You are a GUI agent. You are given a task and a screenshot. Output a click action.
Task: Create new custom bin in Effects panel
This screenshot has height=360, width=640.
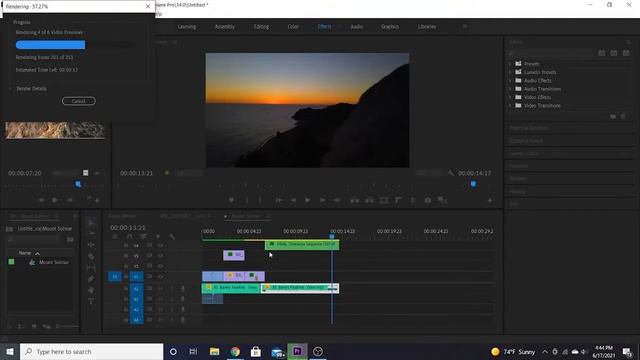(613, 117)
